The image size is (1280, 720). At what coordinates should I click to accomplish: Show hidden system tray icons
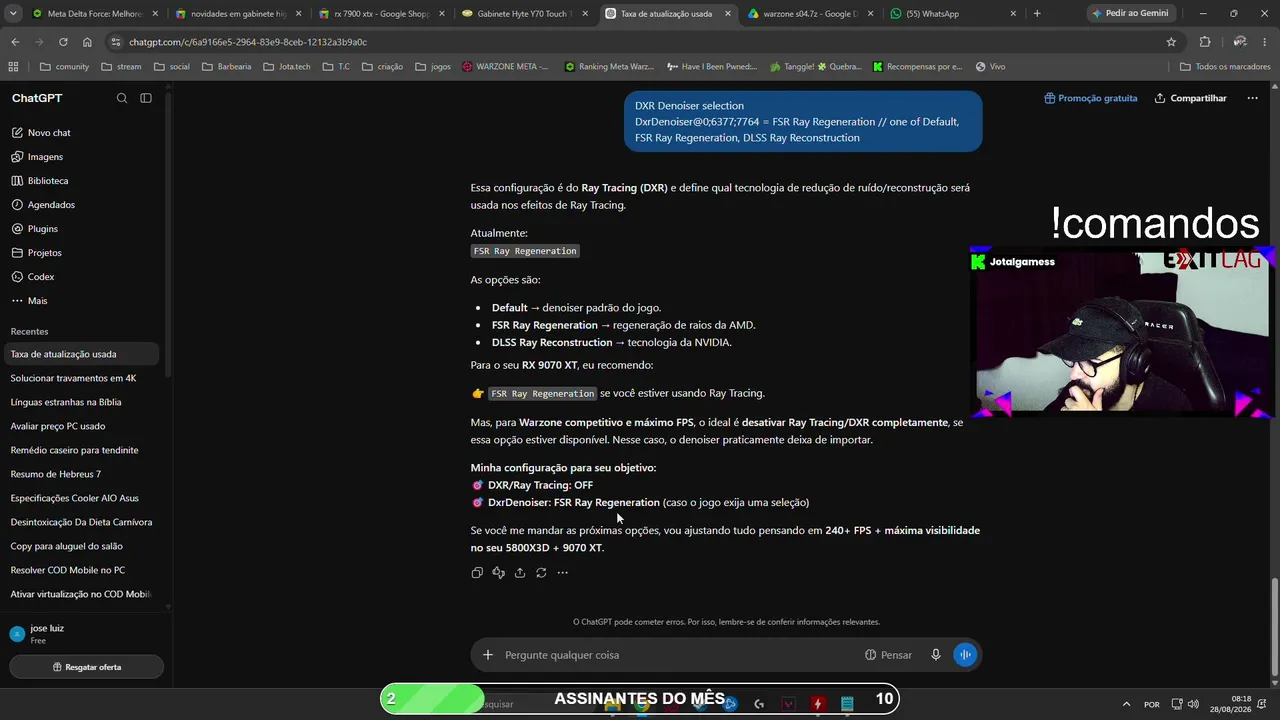pyautogui.click(x=1126, y=704)
